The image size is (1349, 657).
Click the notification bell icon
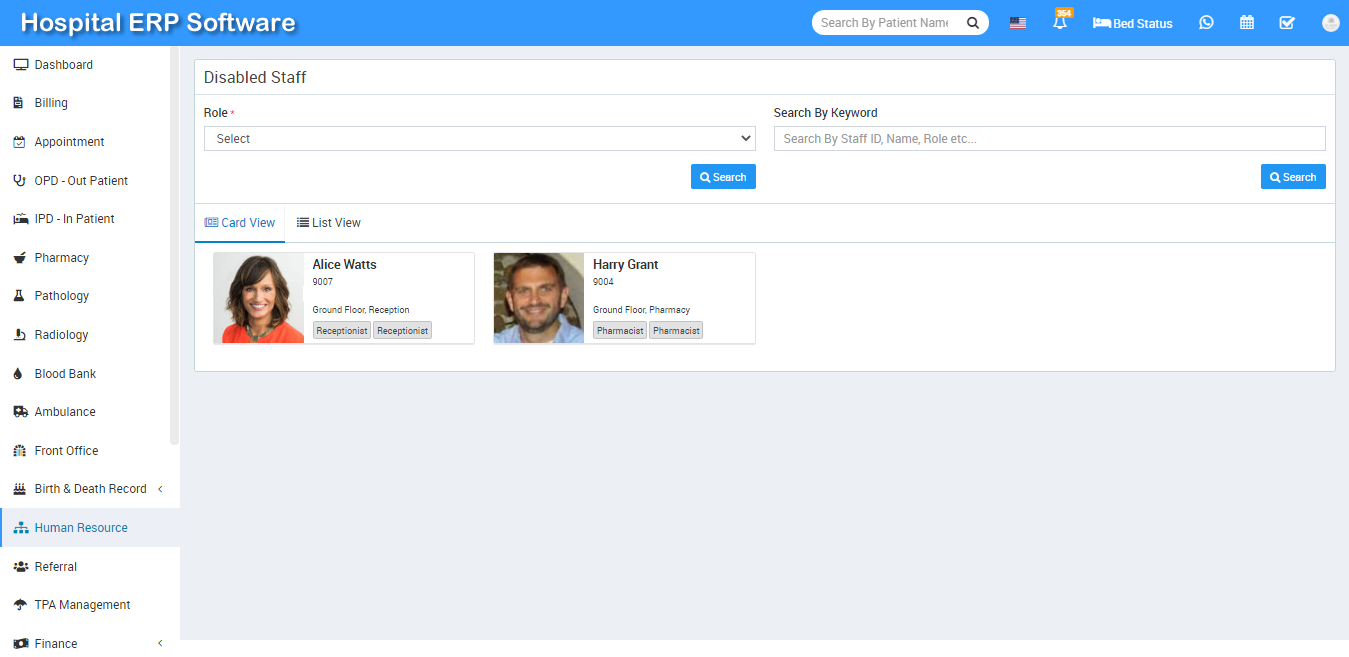[x=1060, y=23]
